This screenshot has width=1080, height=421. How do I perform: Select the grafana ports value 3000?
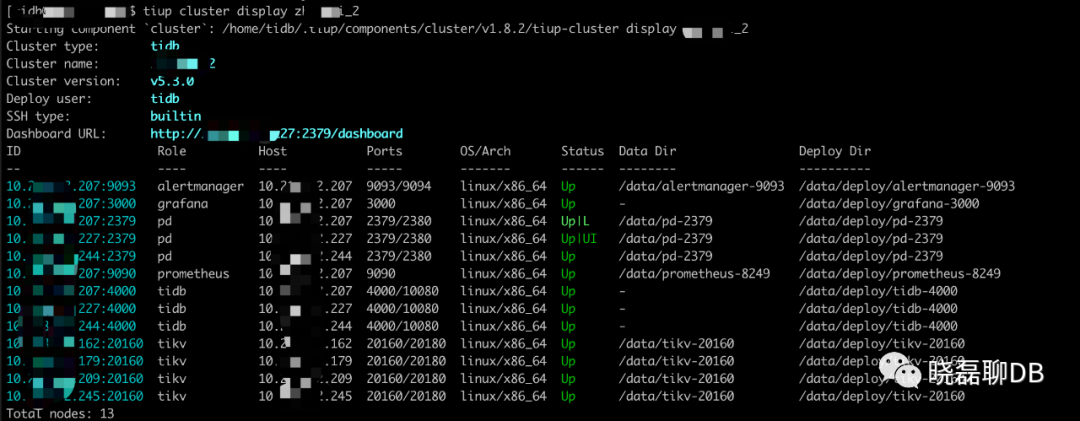coord(381,204)
